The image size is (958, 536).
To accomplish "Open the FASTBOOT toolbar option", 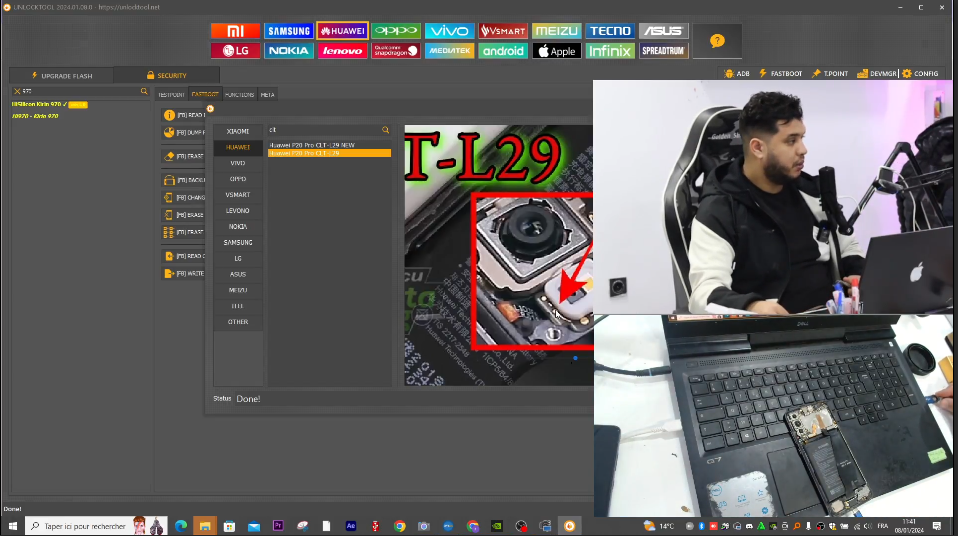I will [780, 73].
